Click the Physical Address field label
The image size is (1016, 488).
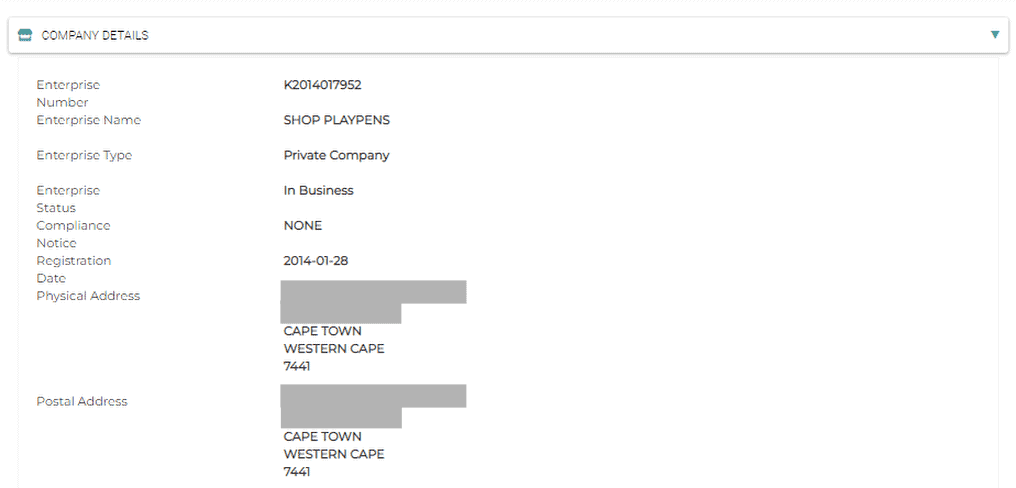coord(88,295)
